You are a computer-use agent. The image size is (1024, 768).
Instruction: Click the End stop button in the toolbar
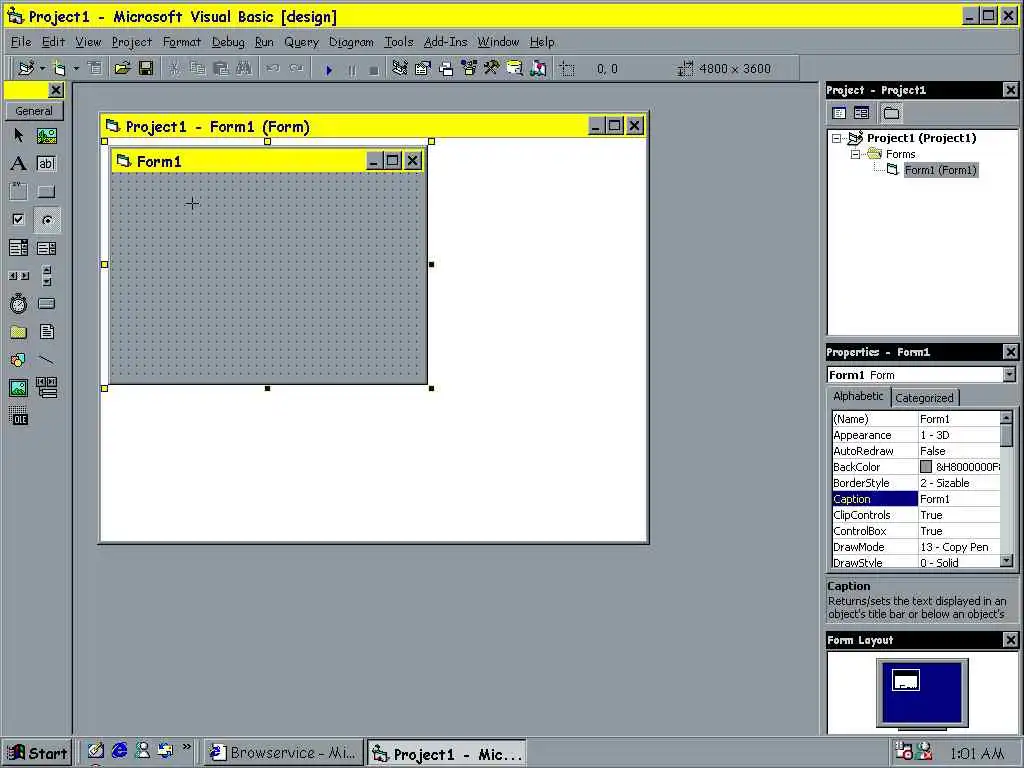tap(374, 69)
